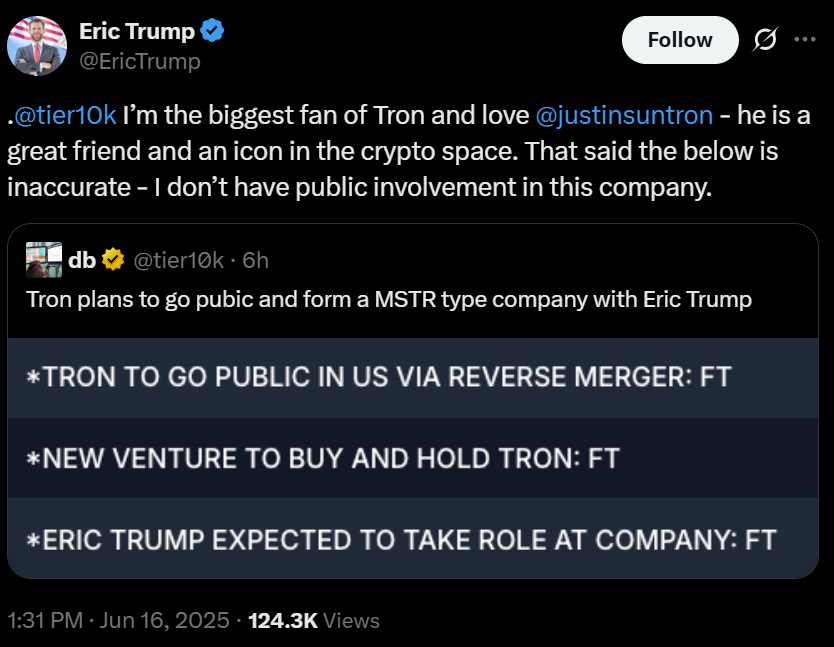Open the three-dot more options menu
Image resolution: width=834 pixels, height=647 pixels.
[x=804, y=40]
